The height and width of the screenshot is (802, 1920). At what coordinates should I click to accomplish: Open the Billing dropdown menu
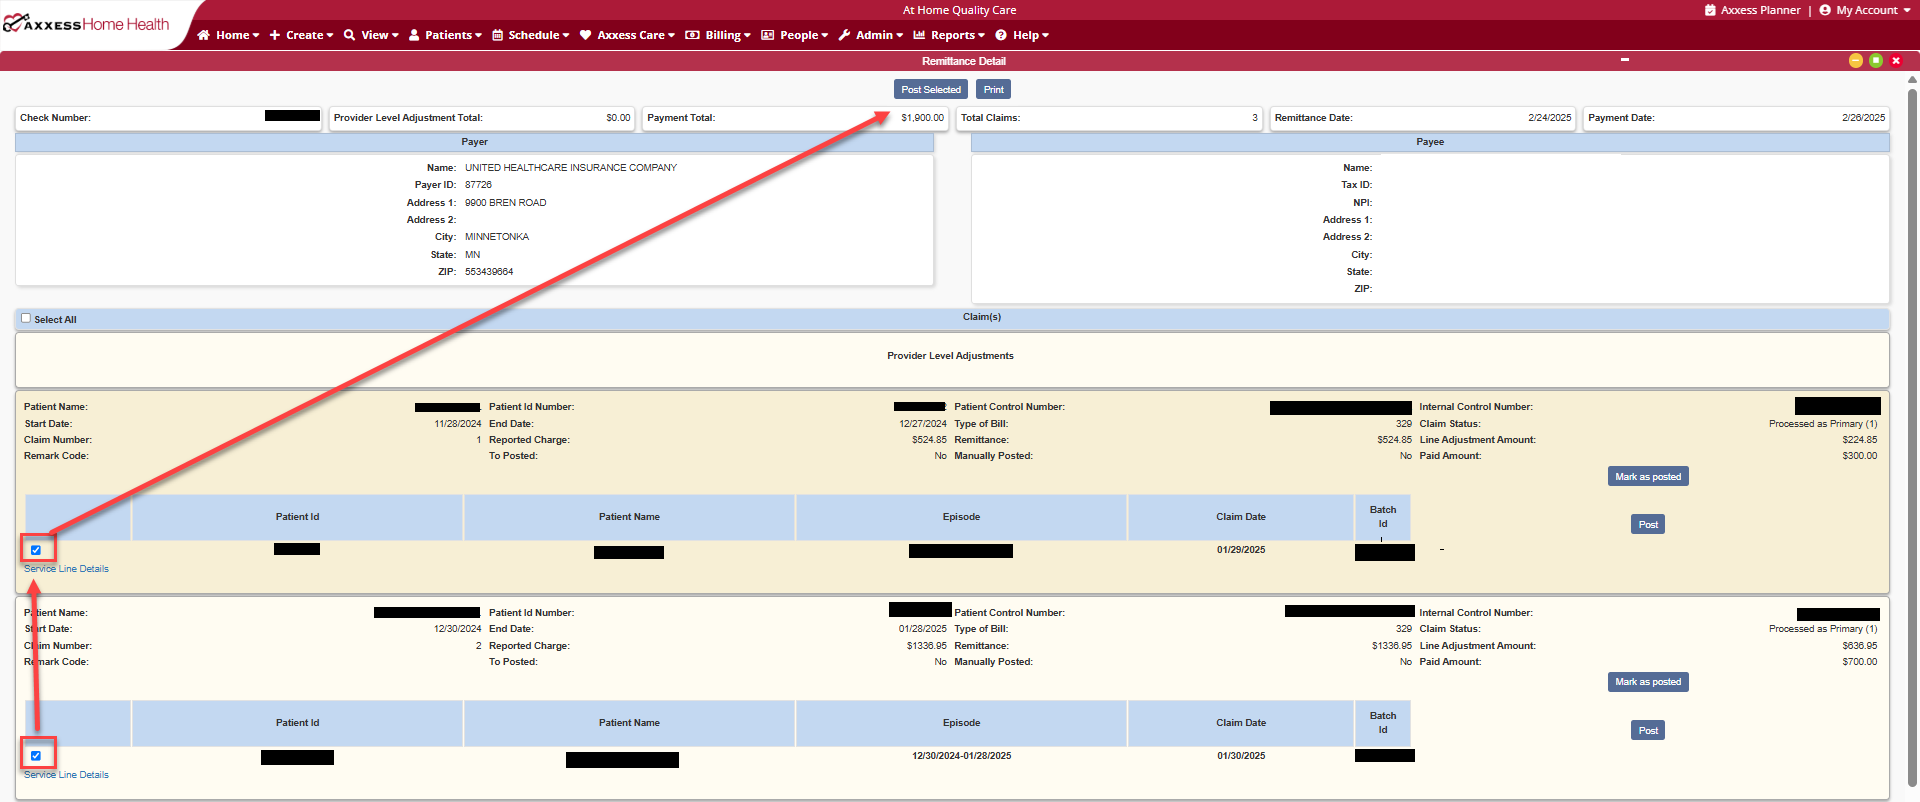coord(718,35)
